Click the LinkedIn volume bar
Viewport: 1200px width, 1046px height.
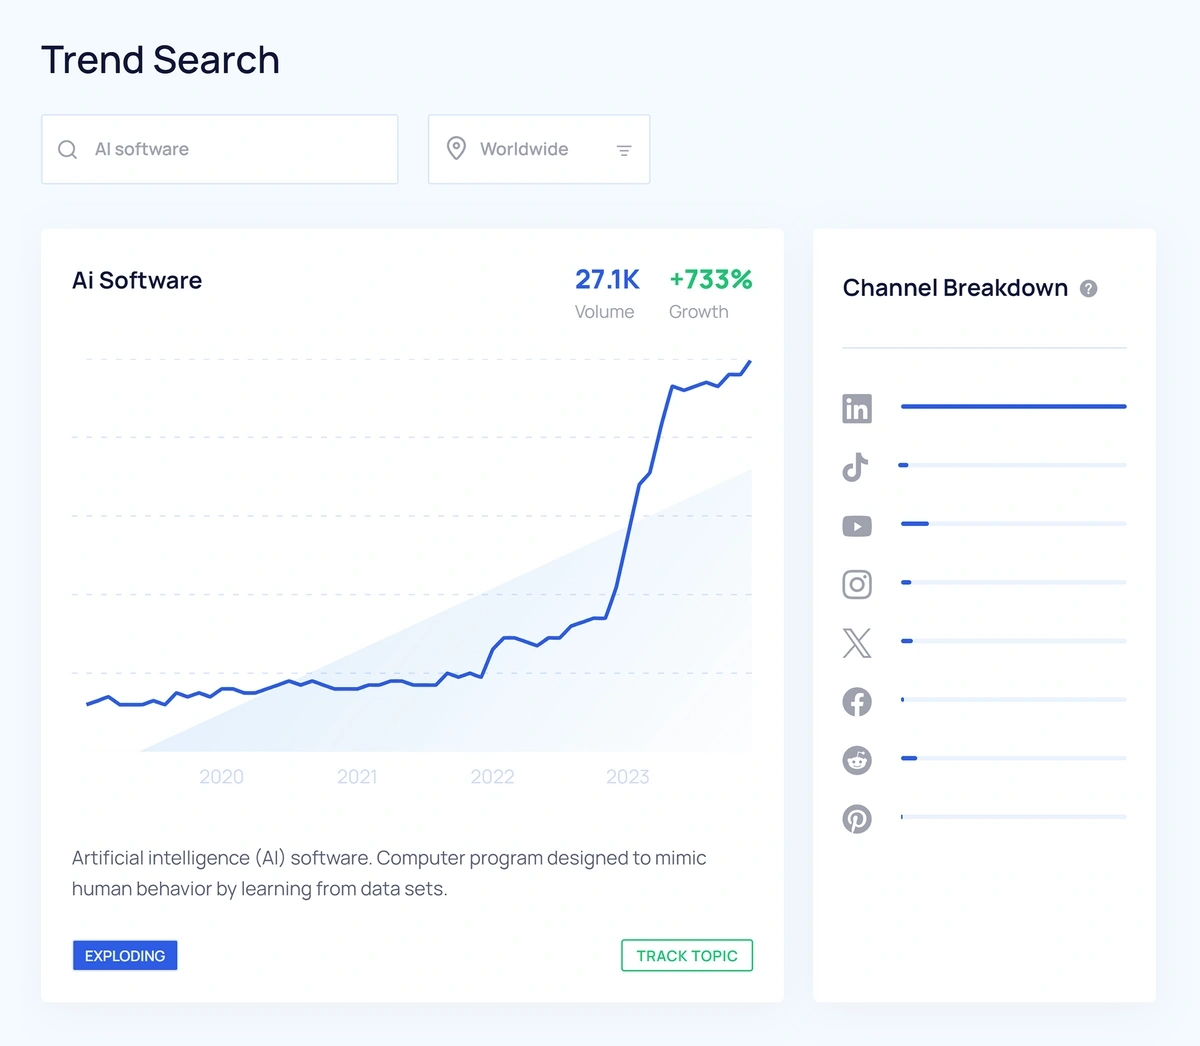1013,406
